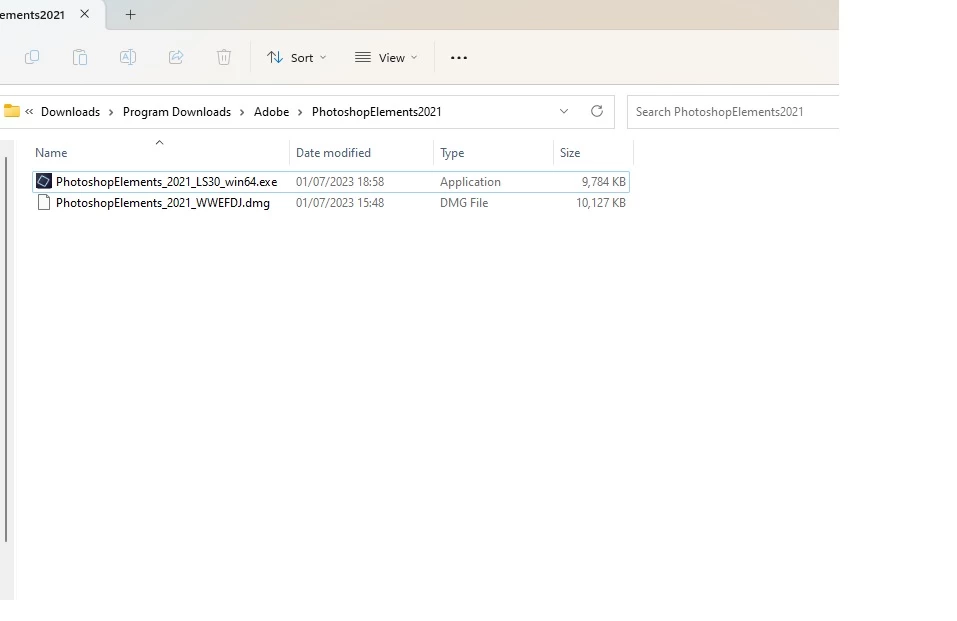Click the Refresh button
This screenshot has width=957, height=621.
(597, 111)
